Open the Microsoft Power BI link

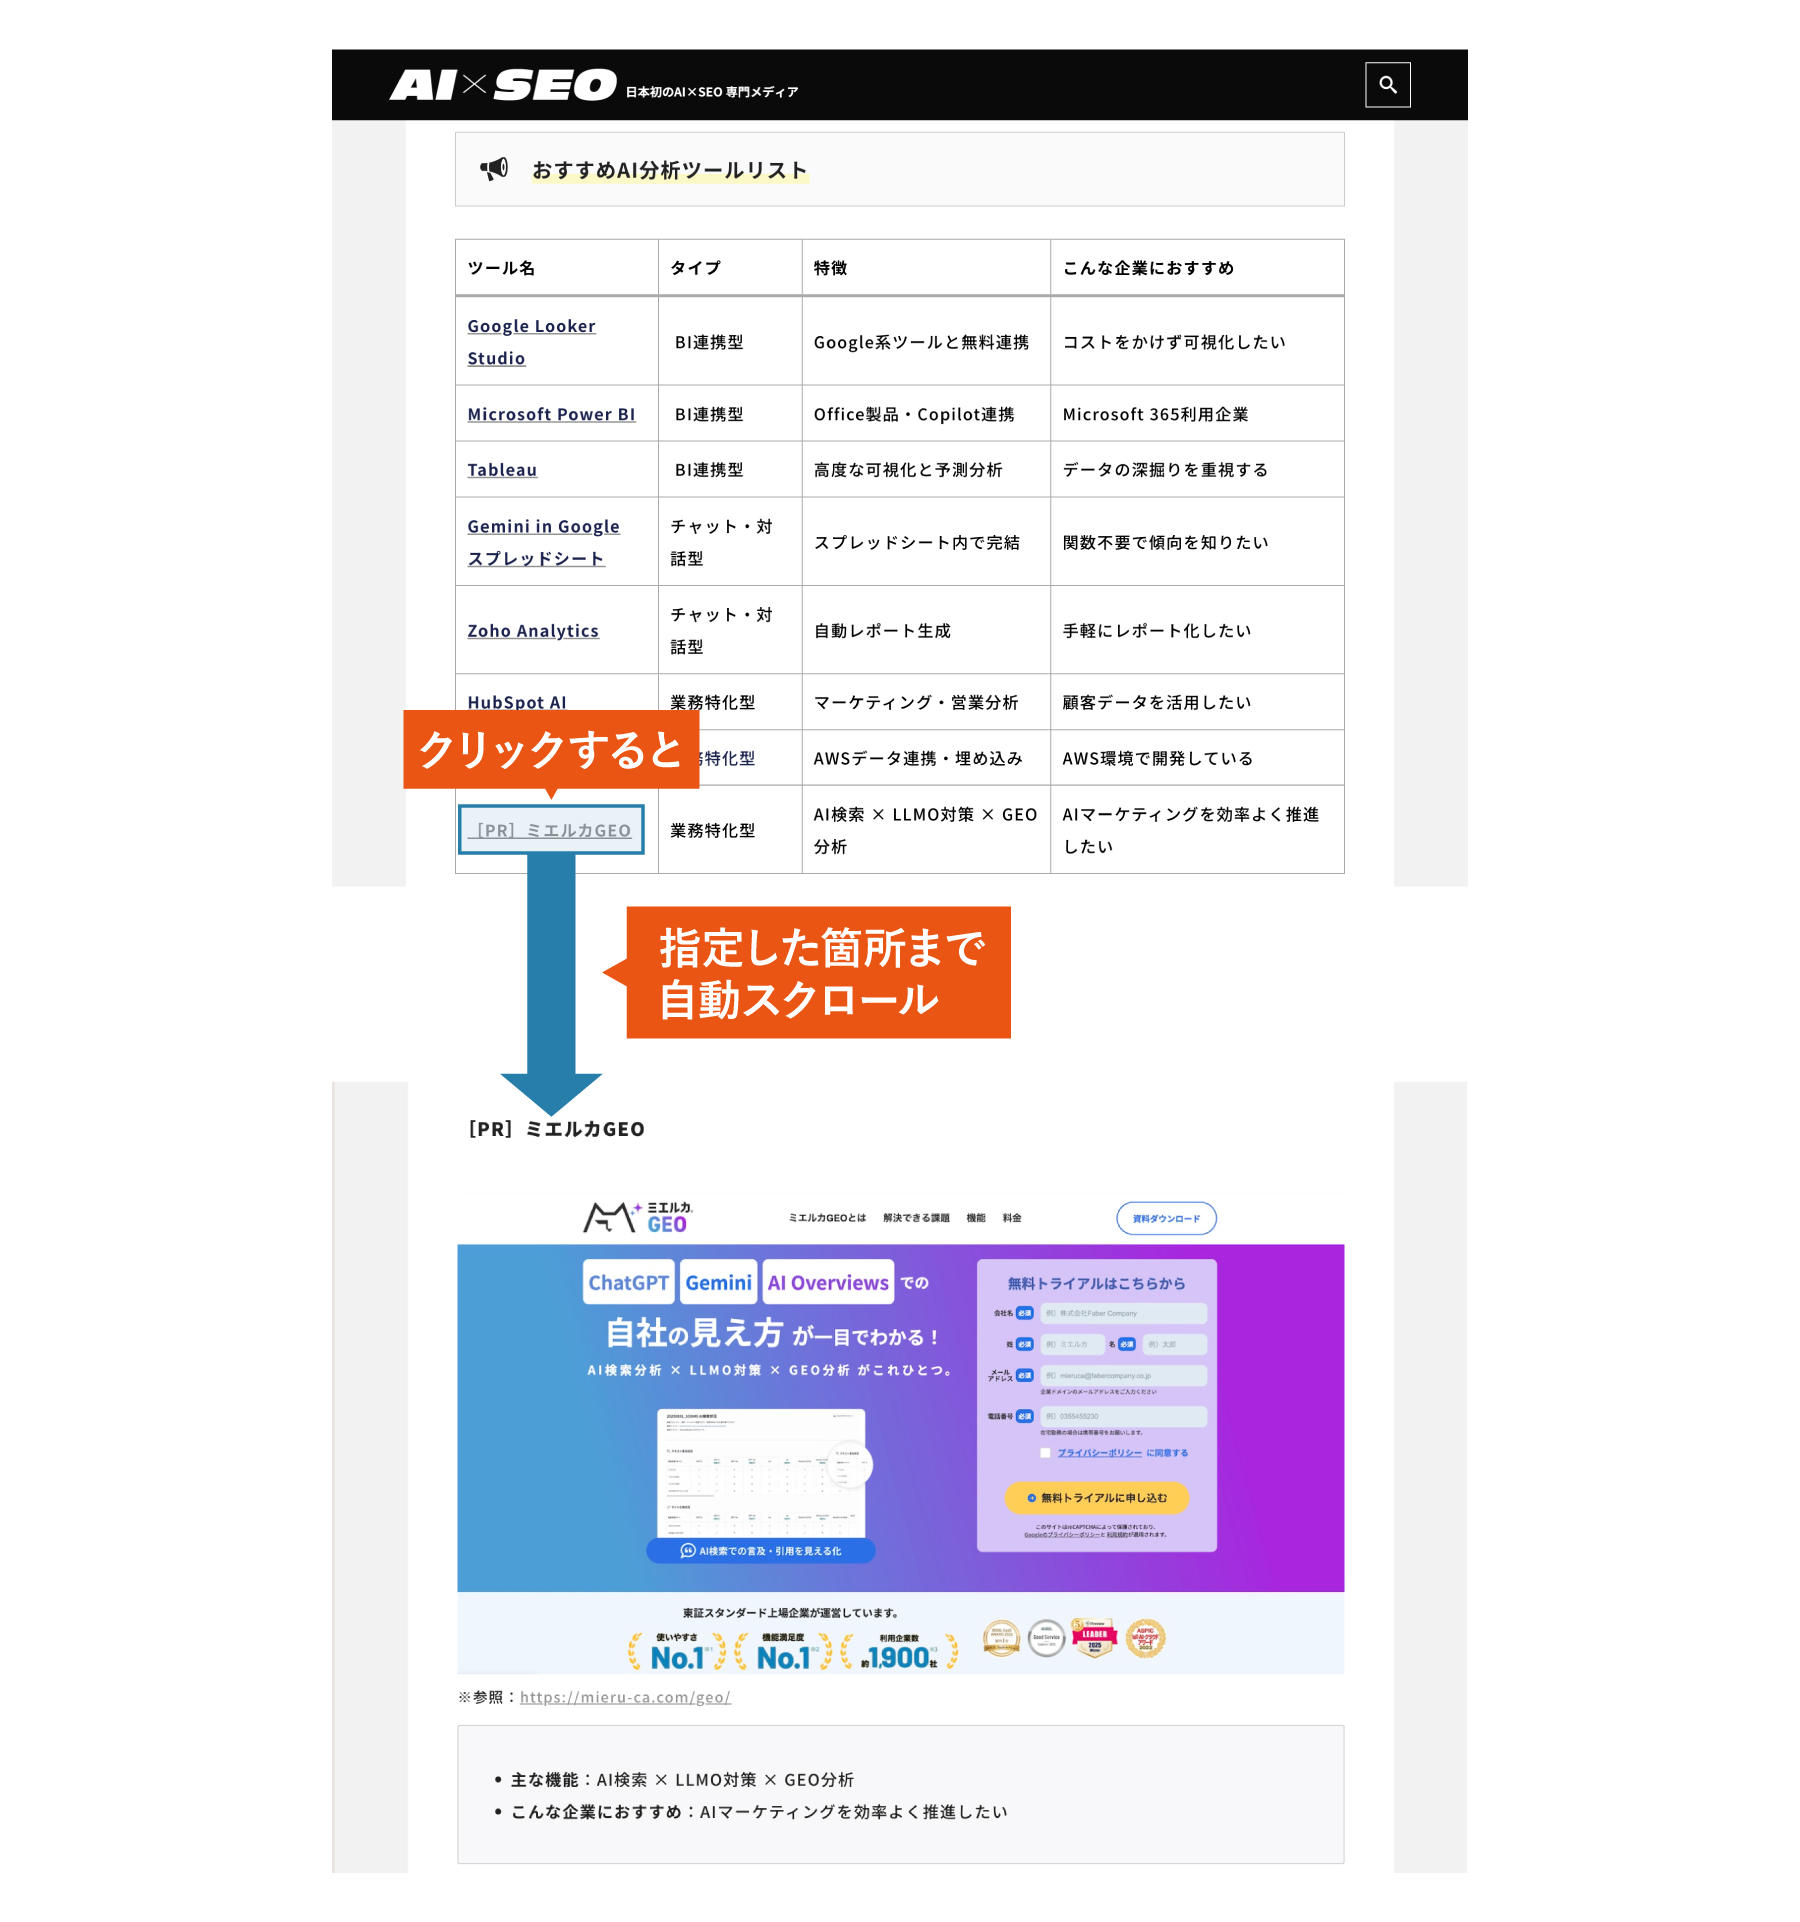[x=551, y=414]
